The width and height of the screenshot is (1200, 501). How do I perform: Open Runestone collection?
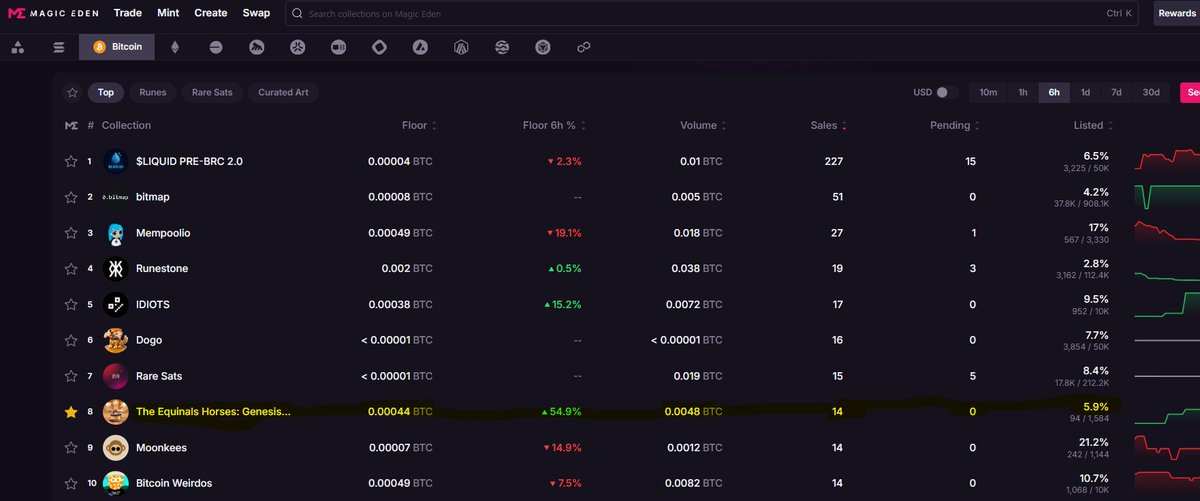(x=162, y=268)
